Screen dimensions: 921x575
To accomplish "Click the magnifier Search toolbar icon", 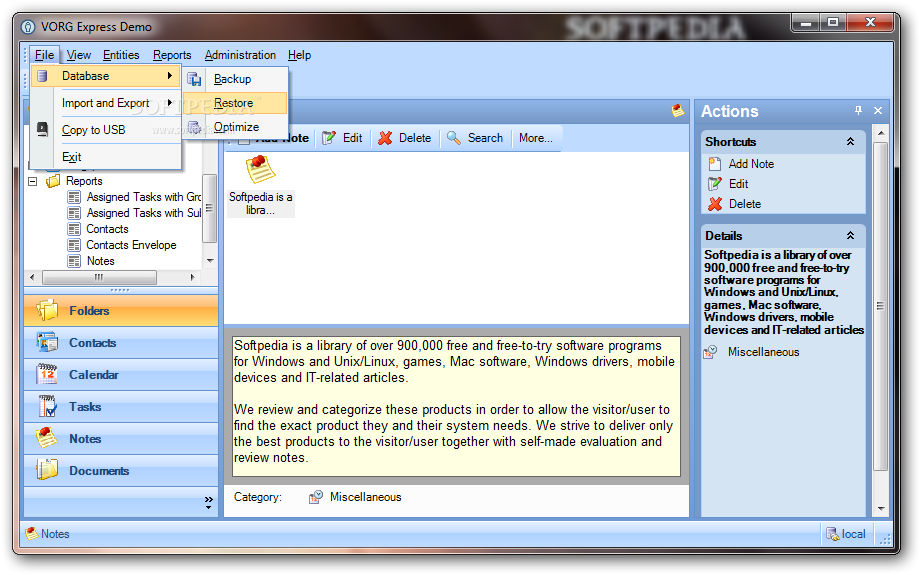I will (x=453, y=138).
